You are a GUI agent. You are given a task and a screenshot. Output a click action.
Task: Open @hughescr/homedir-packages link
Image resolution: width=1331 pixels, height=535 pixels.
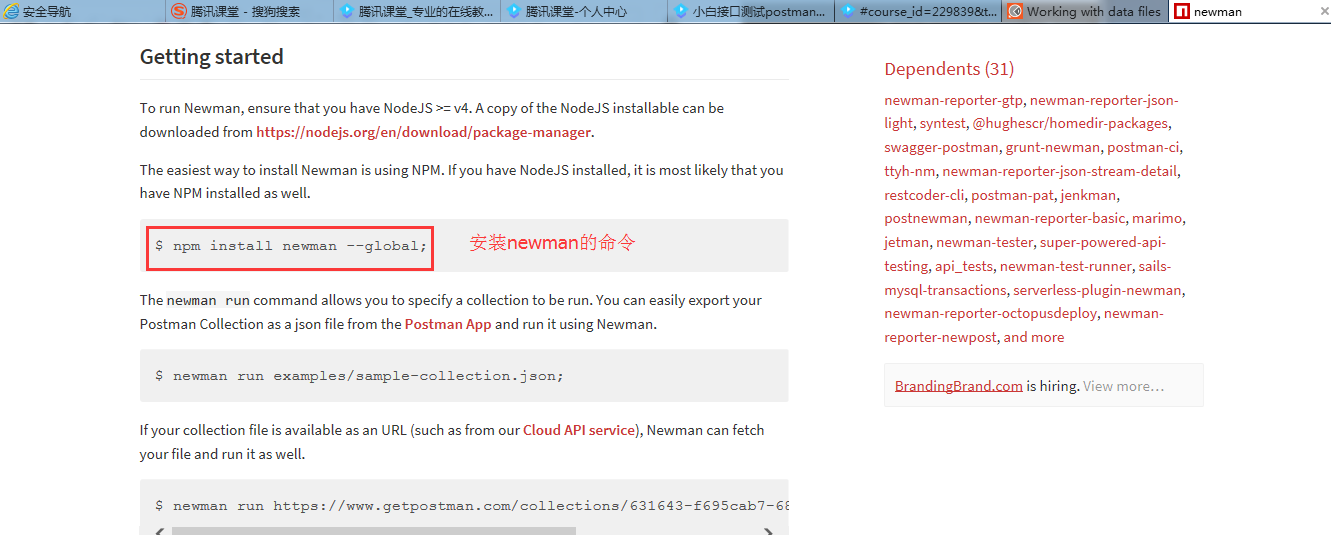click(1070, 123)
